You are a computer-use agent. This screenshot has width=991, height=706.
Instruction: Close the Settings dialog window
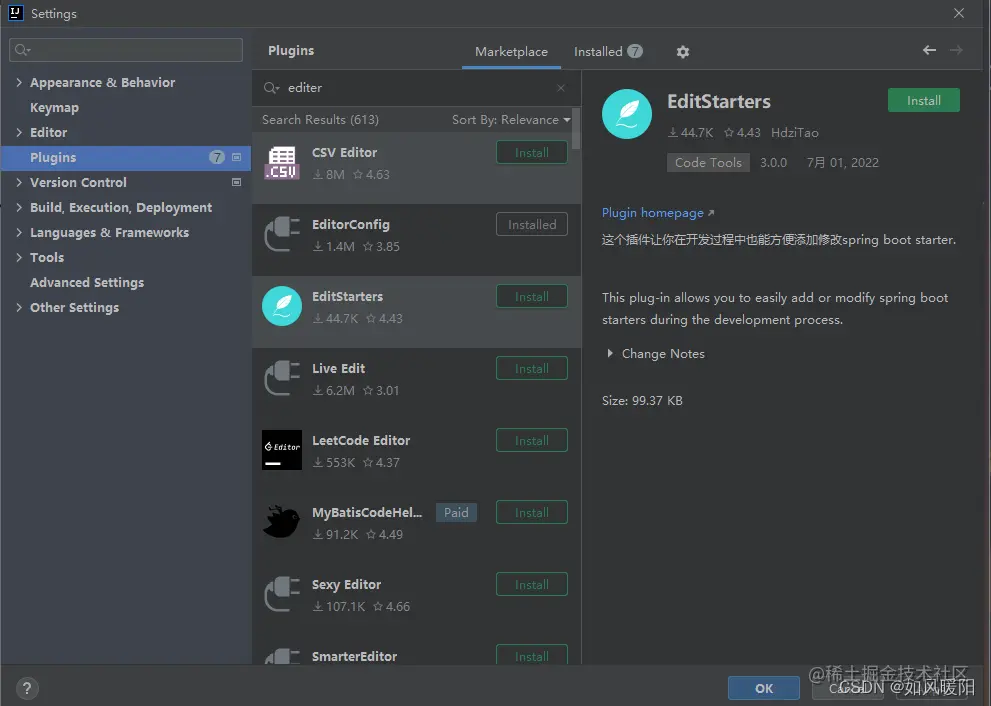(x=959, y=13)
